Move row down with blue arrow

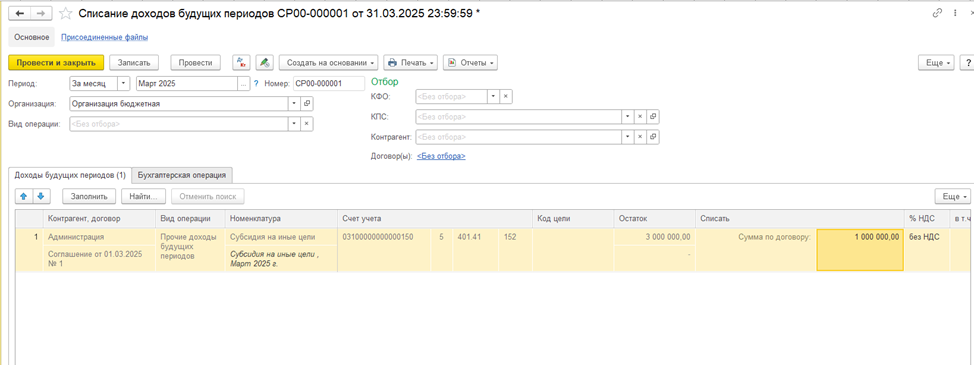(x=40, y=196)
